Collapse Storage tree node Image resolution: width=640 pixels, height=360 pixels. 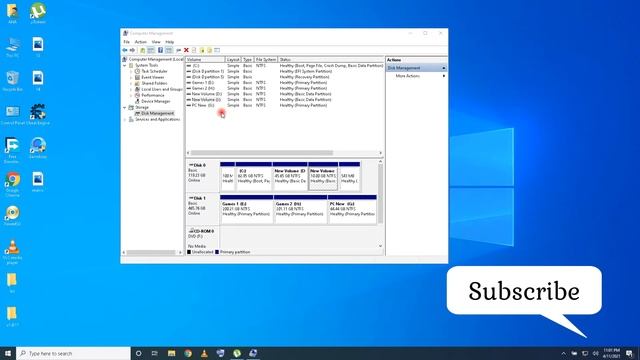pyautogui.click(x=125, y=107)
